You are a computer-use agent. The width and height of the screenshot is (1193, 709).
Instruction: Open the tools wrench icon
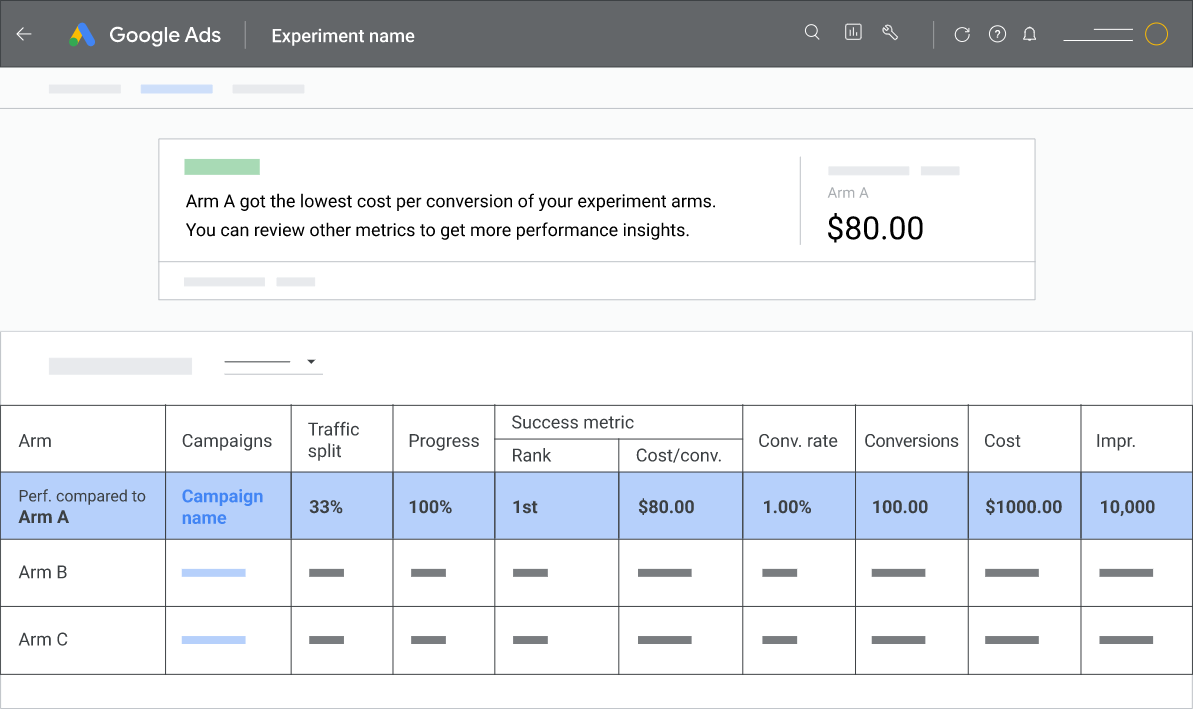coord(890,32)
